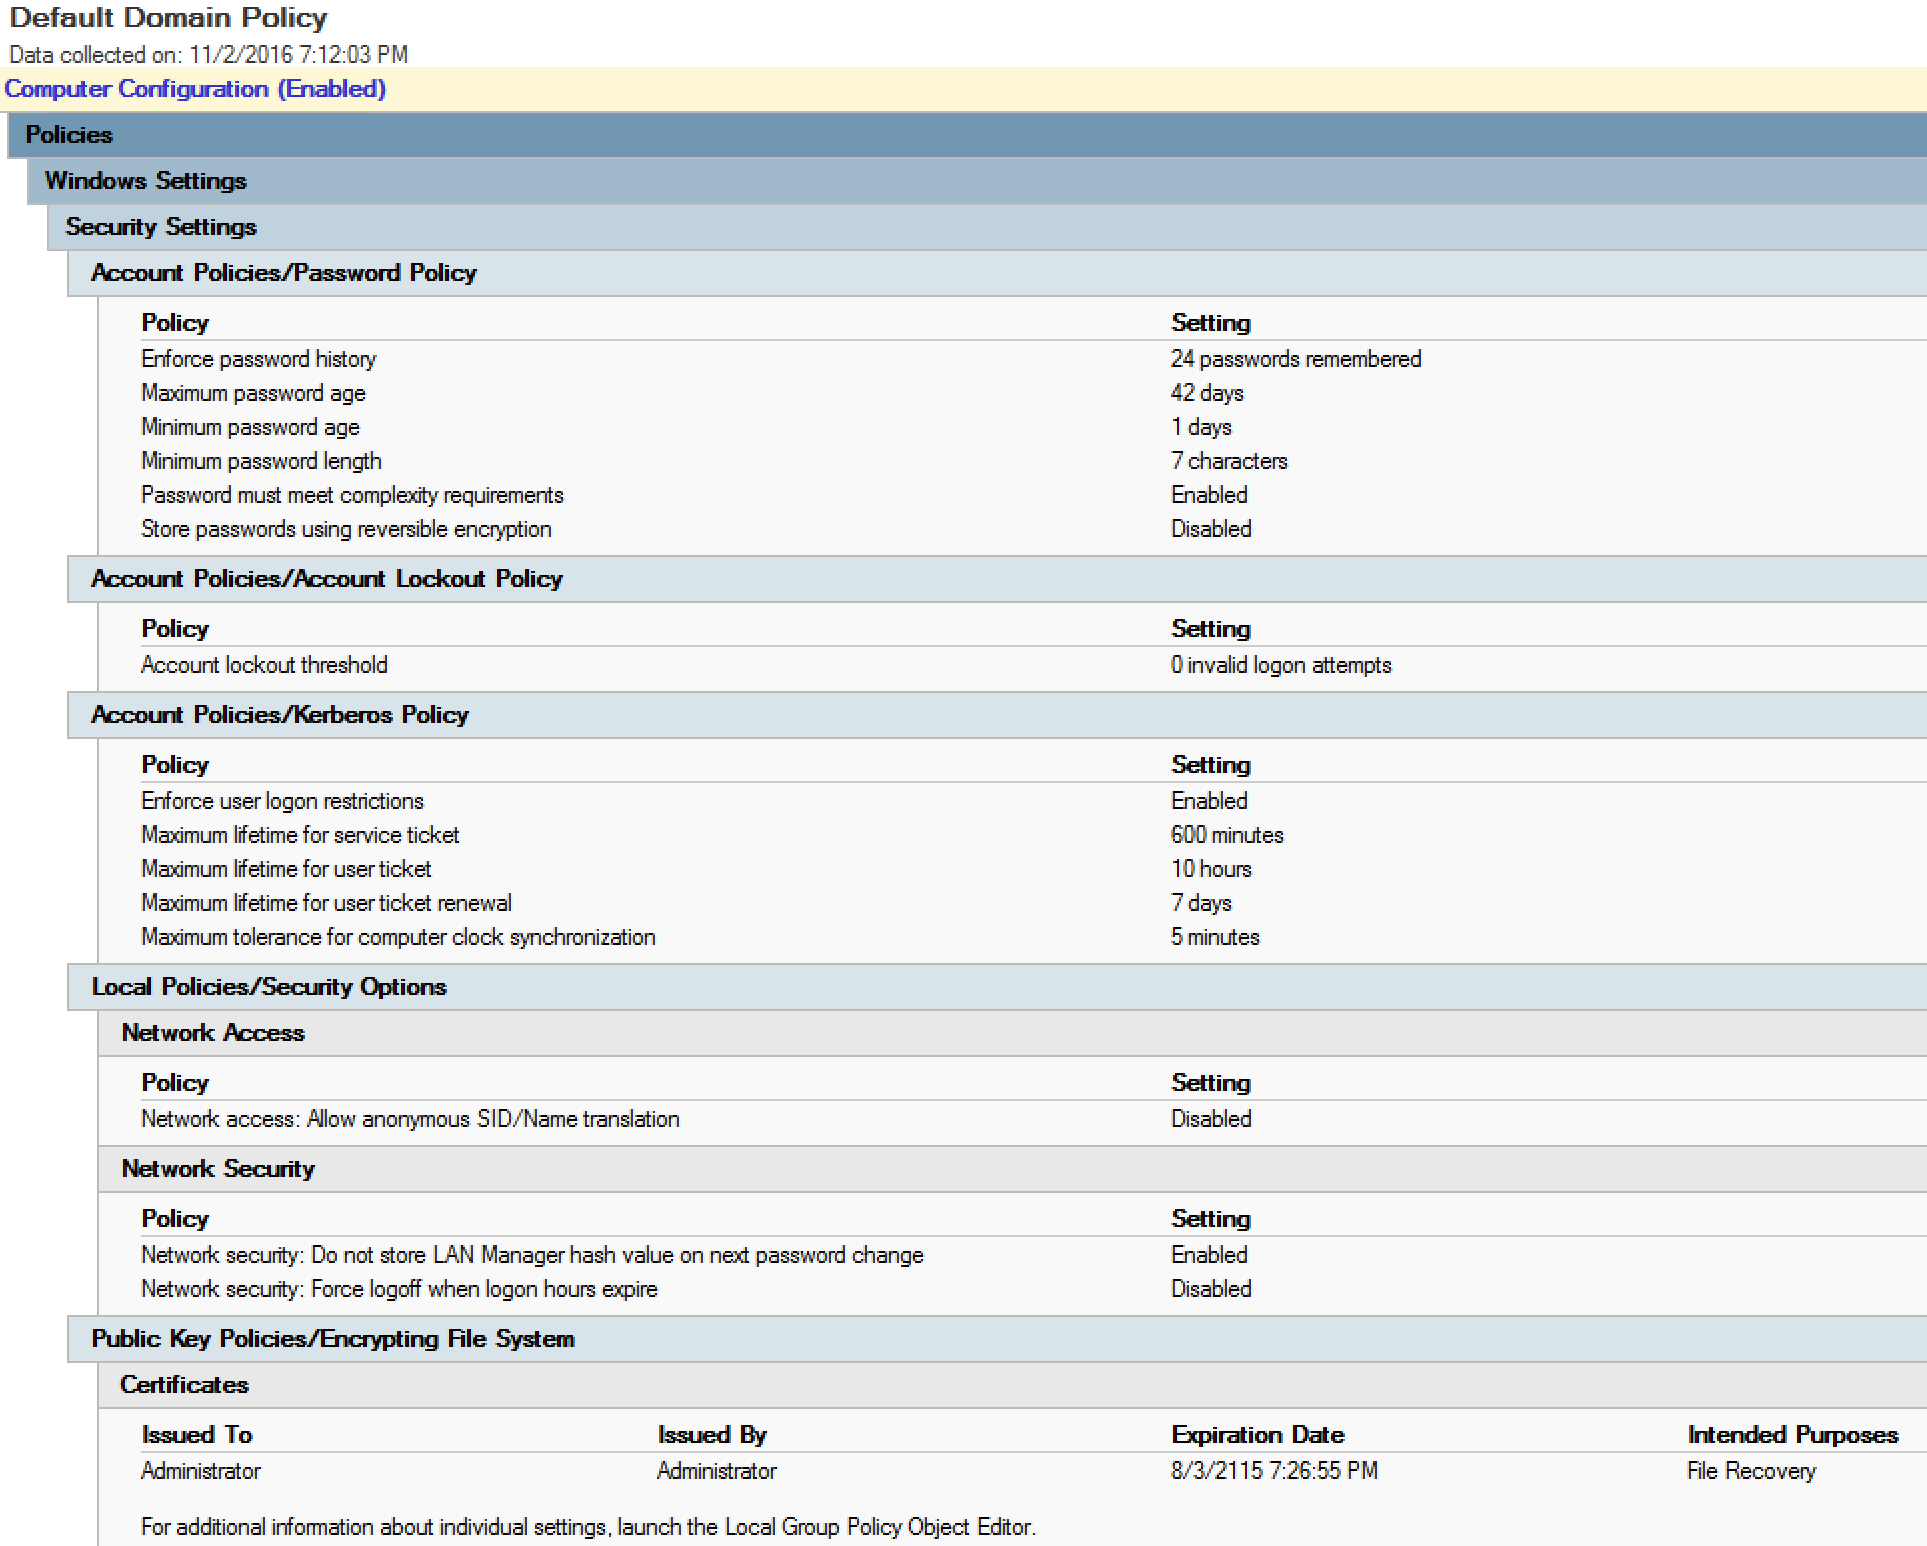
Task: Collapse Public Key Policies/Encrypting File System section
Action: point(332,1338)
